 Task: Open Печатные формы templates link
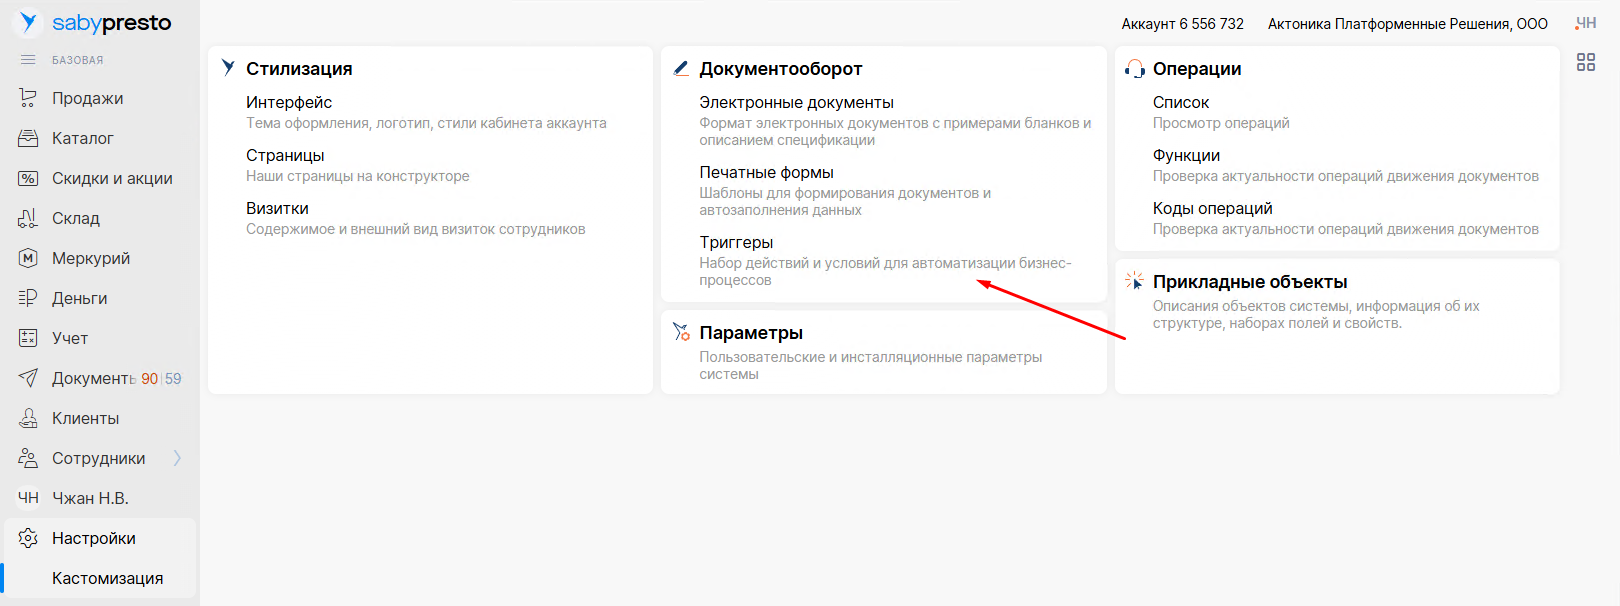click(766, 172)
